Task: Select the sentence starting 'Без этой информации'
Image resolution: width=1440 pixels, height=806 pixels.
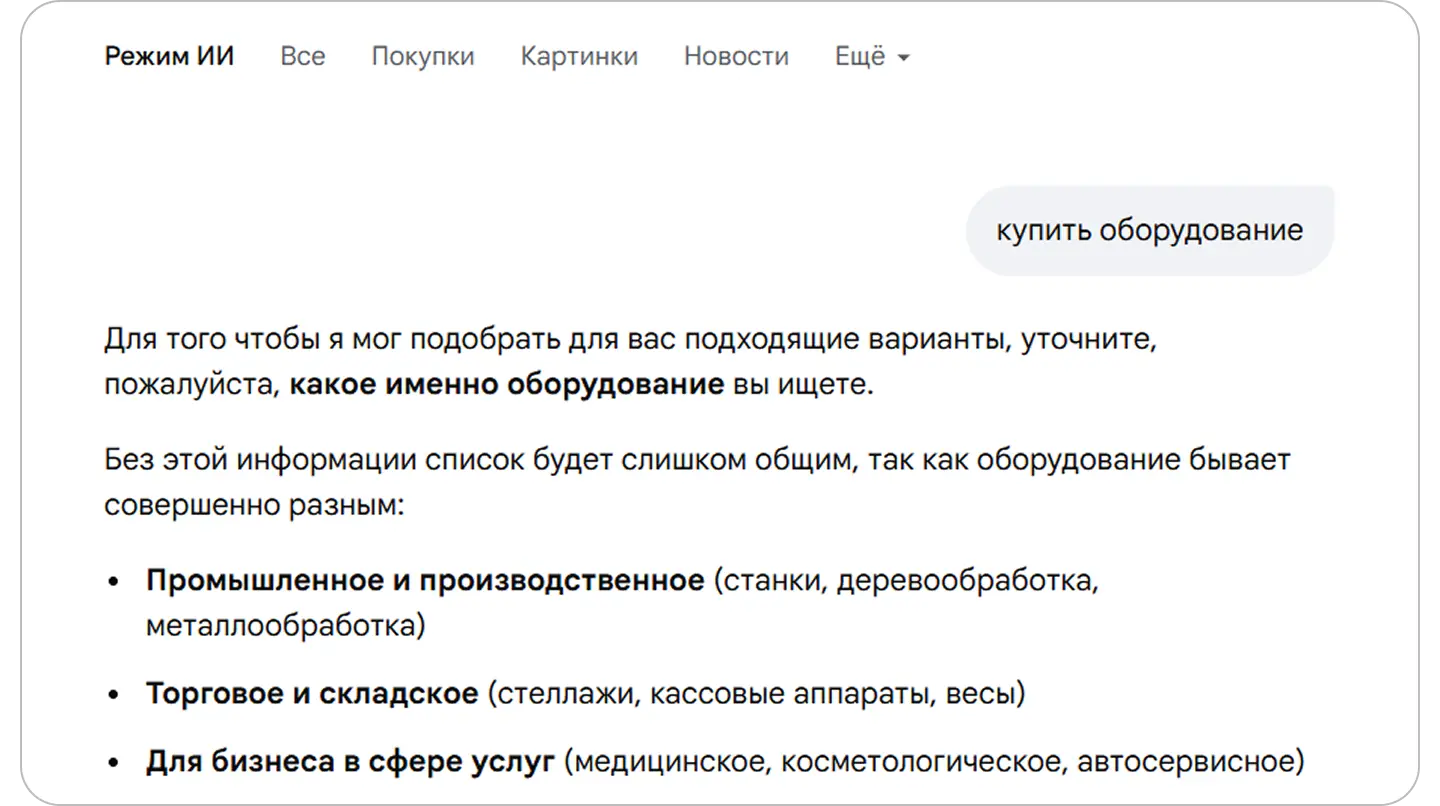Action: pos(697,482)
